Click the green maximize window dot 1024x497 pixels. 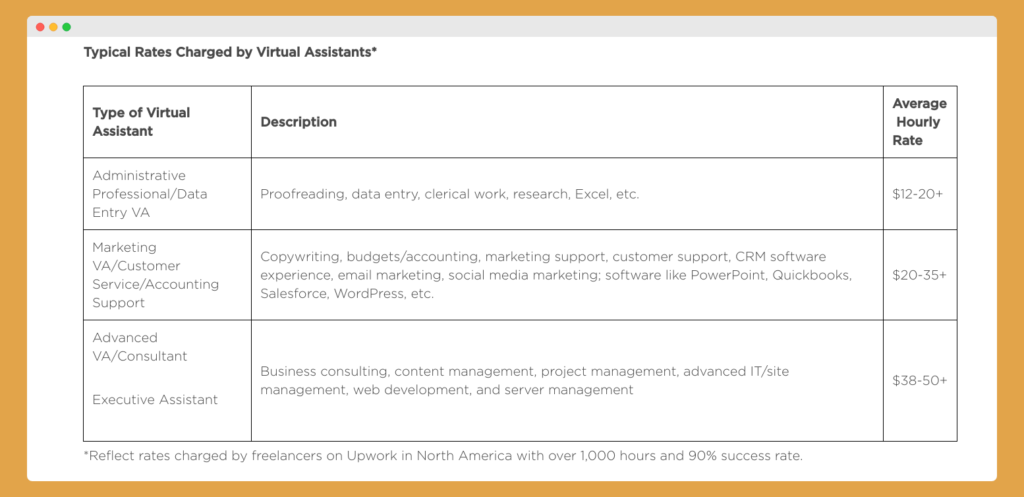click(x=67, y=27)
